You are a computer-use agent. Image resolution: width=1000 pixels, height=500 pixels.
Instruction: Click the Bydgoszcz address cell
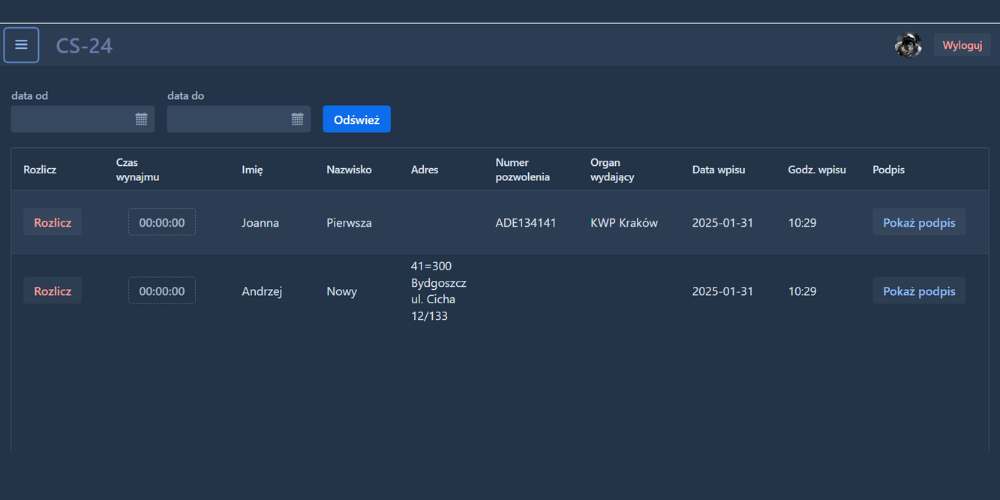point(438,291)
